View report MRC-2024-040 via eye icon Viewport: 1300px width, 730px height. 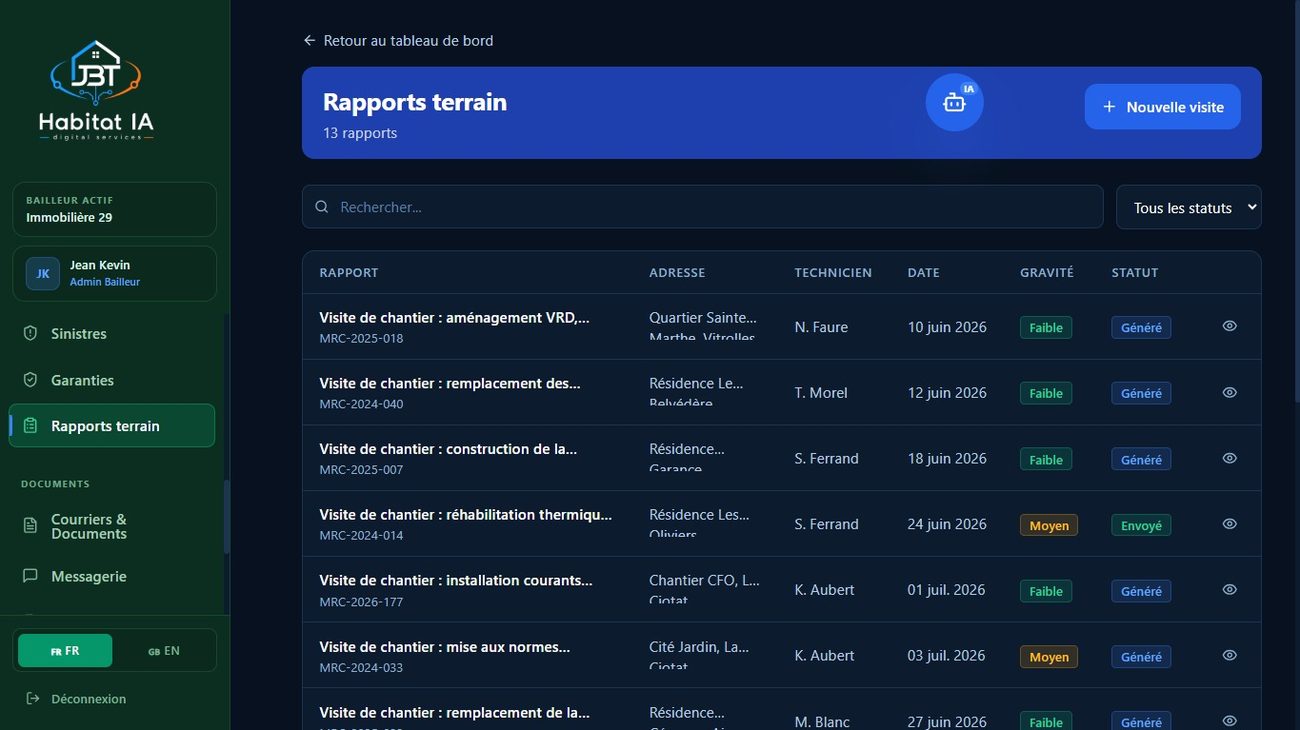(x=1230, y=392)
